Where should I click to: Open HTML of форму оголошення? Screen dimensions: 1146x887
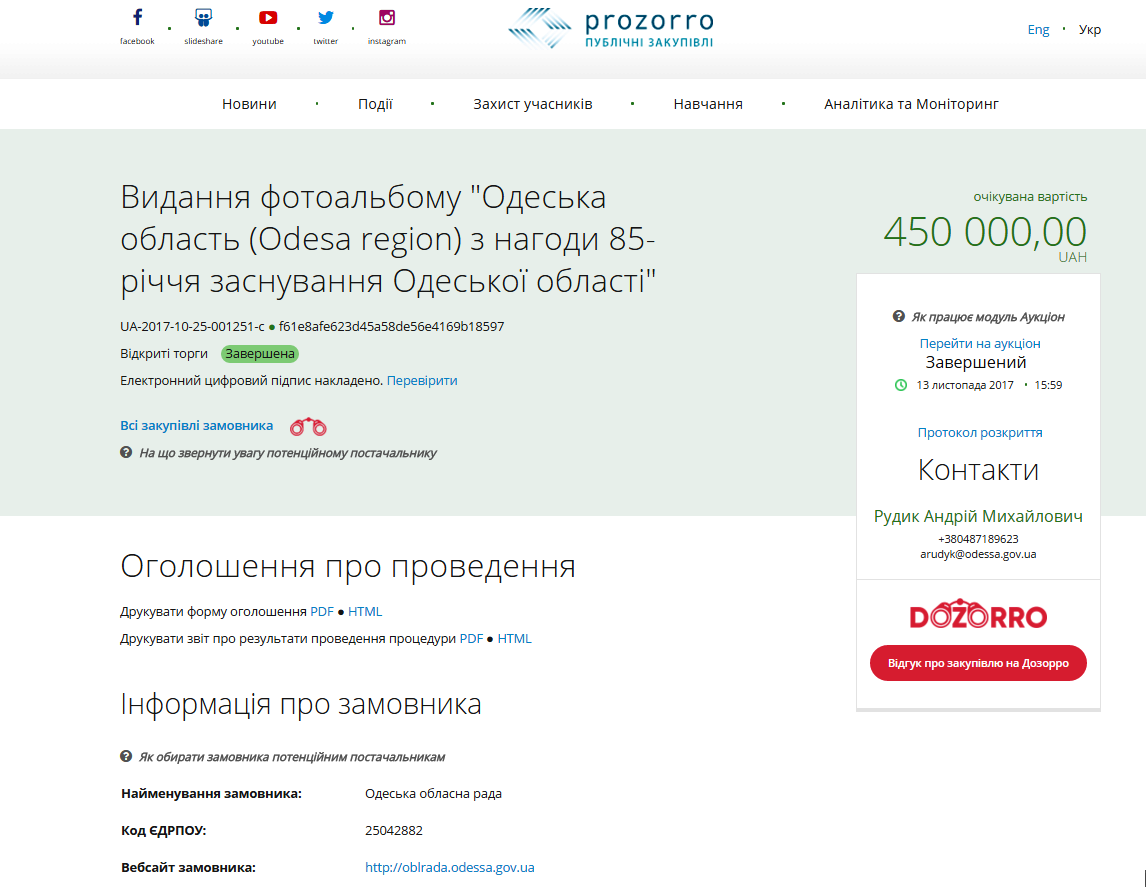pyautogui.click(x=365, y=612)
